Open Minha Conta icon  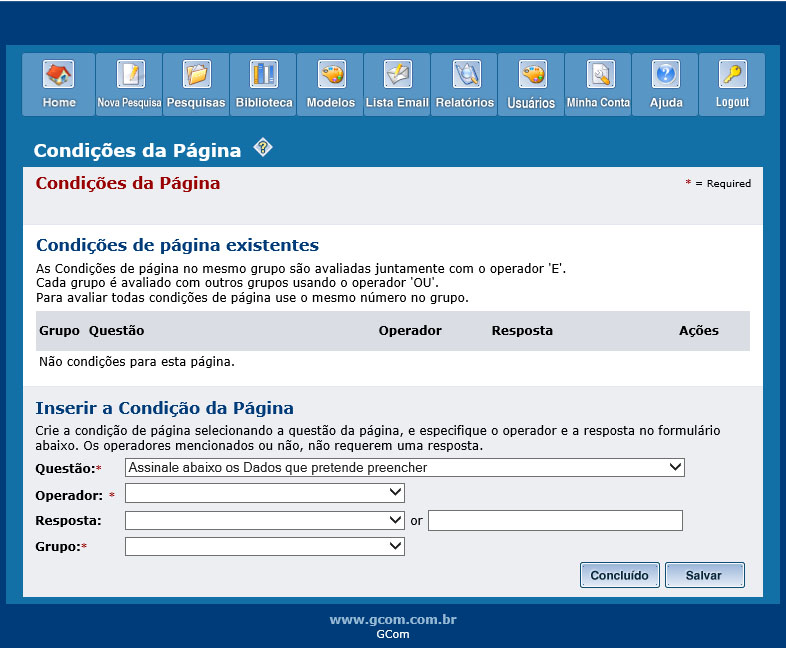click(598, 75)
